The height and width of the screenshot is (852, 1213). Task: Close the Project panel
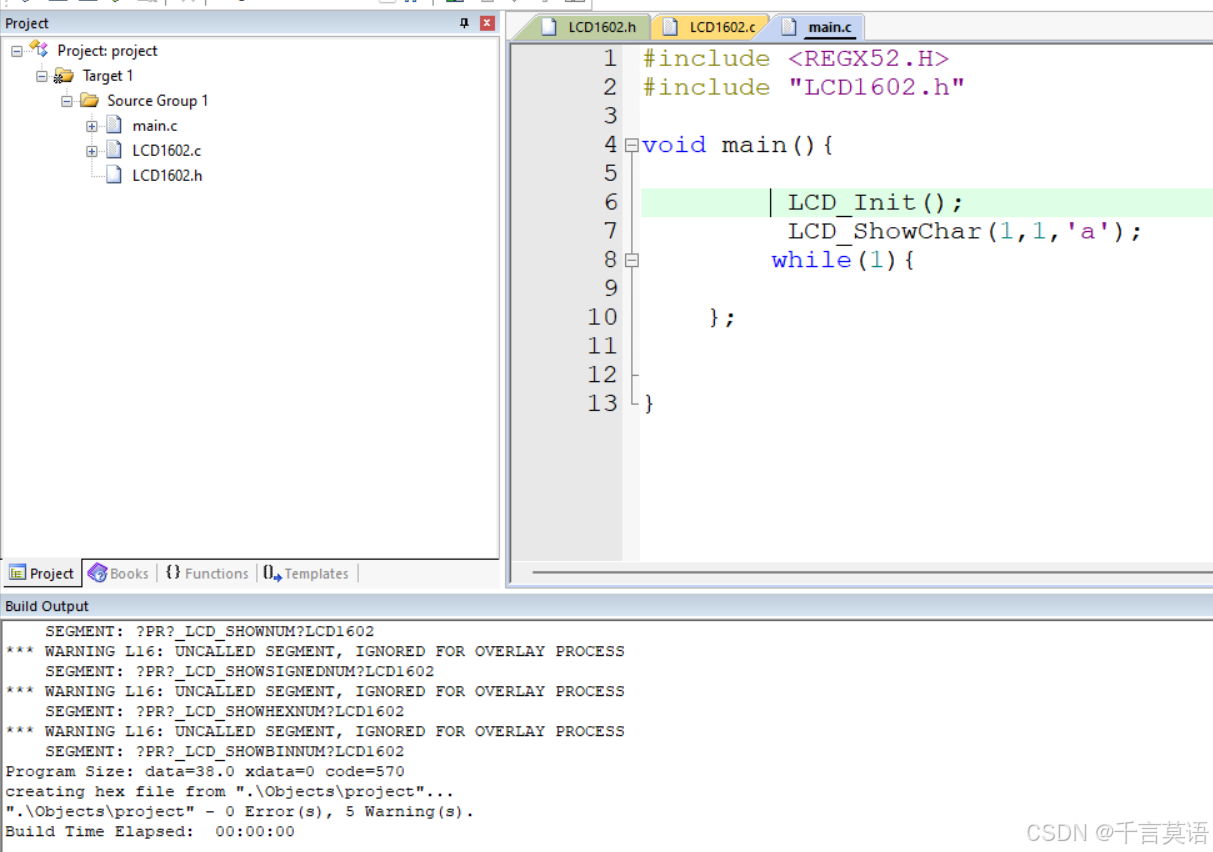(487, 22)
